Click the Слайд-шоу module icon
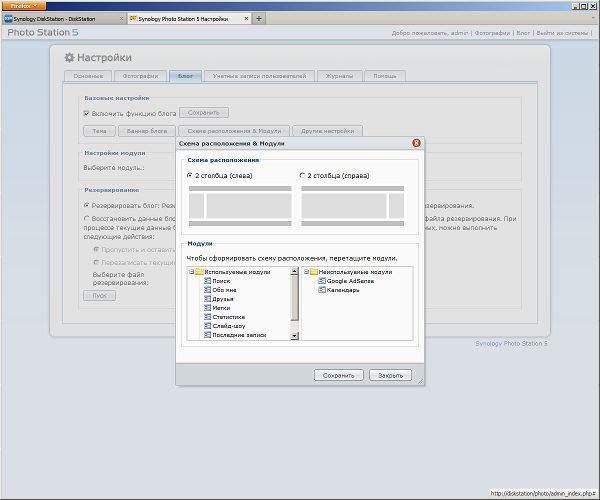 point(207,326)
